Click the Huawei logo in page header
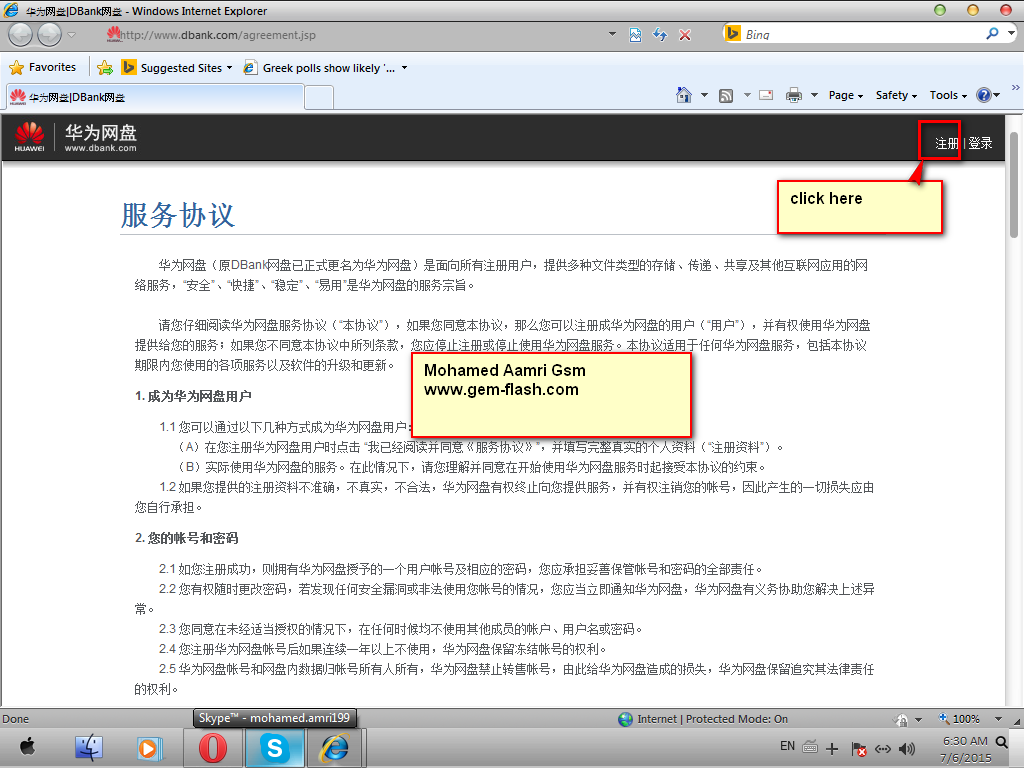Viewport: 1024px width, 768px height. (x=29, y=136)
